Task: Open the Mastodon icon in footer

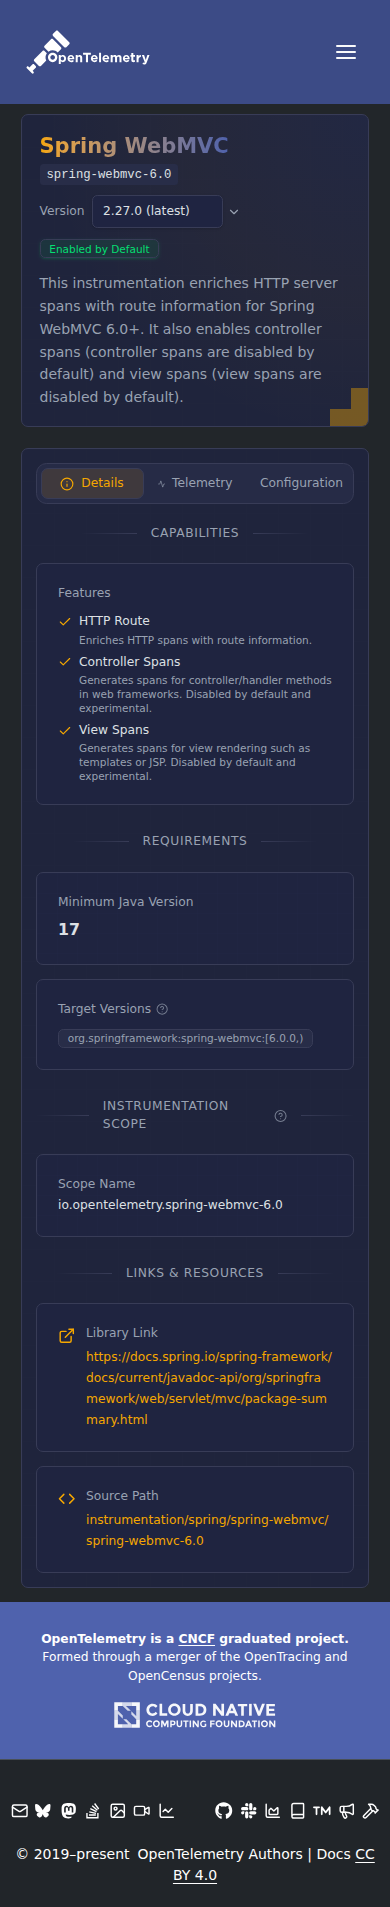Action: (x=69, y=1810)
